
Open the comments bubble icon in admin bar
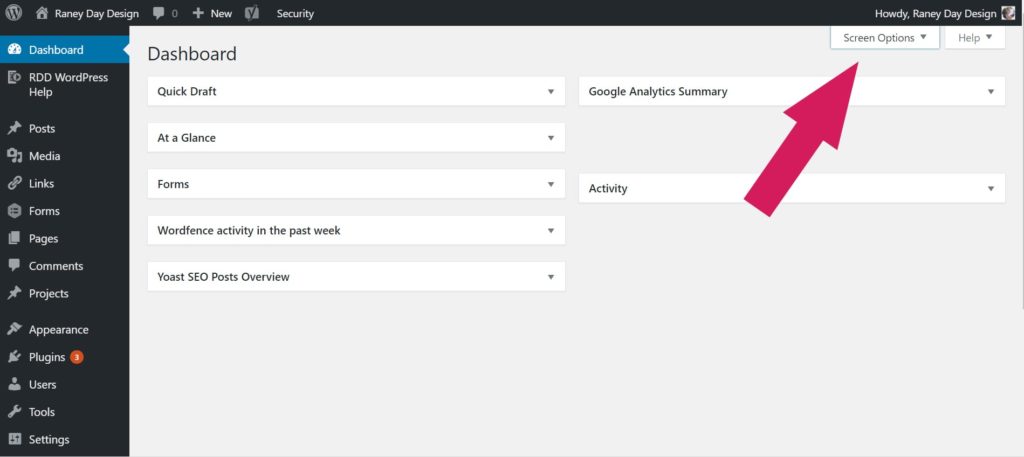[158, 13]
